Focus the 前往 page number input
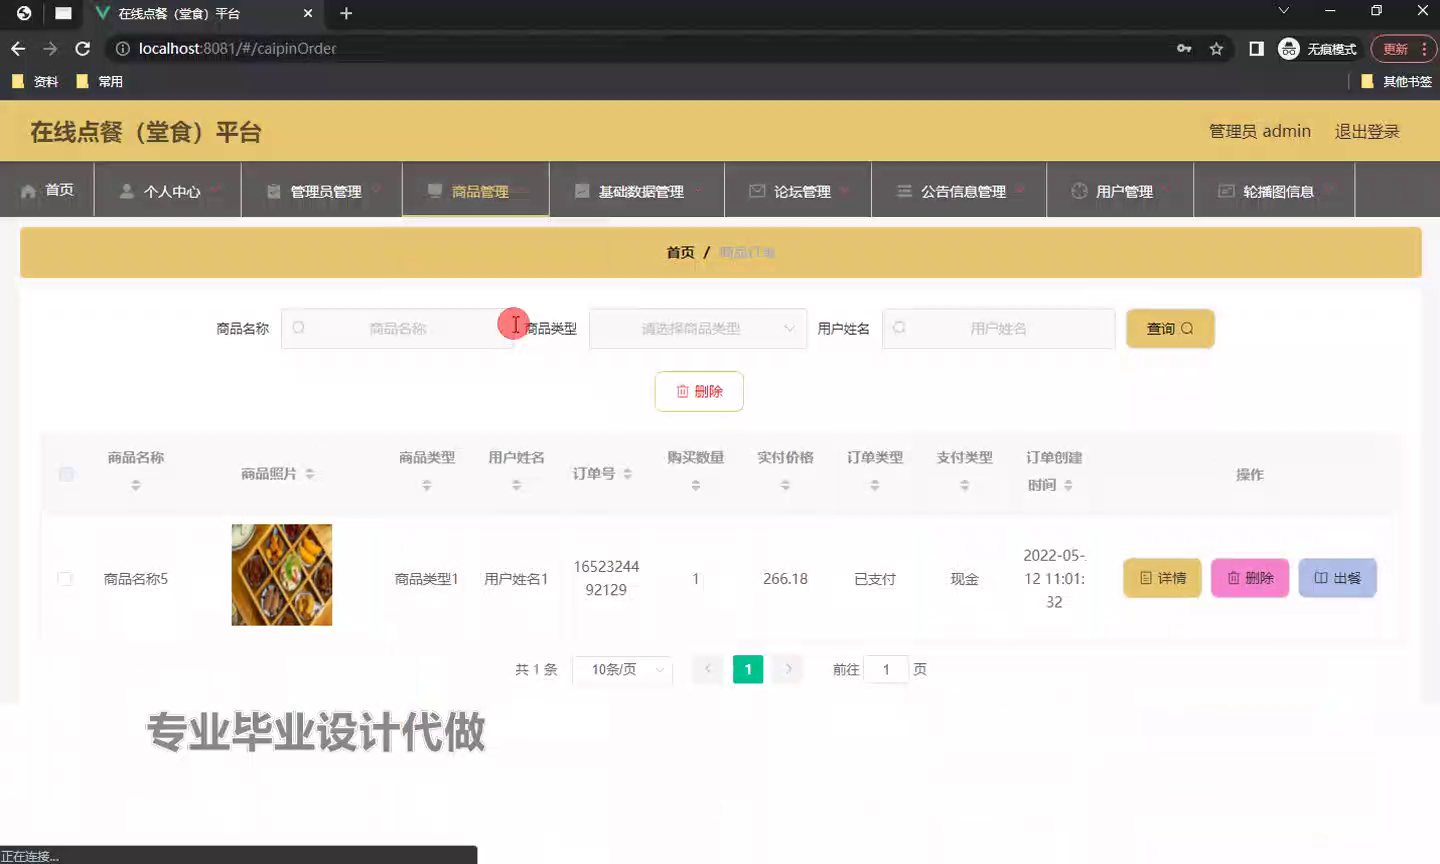Image resolution: width=1440 pixels, height=864 pixels. 886,669
